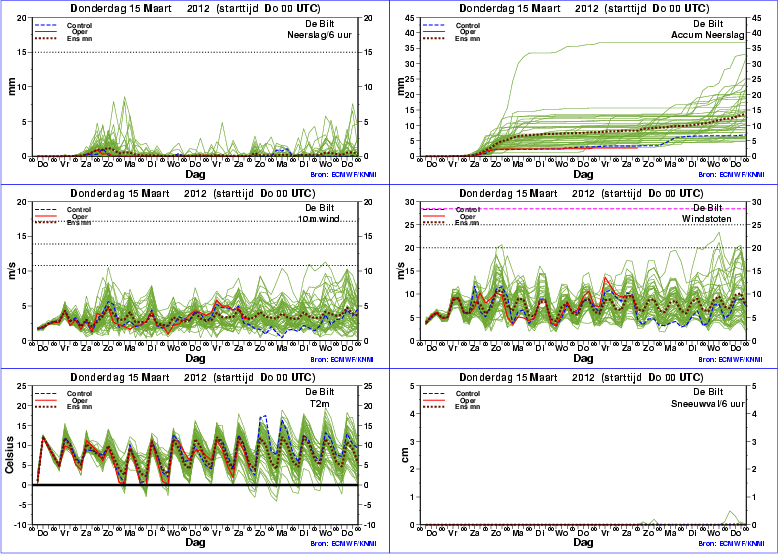Click the mm axis label on Neerslag/6 uur chart
Viewport: 778px width, 554px height.
point(11,87)
